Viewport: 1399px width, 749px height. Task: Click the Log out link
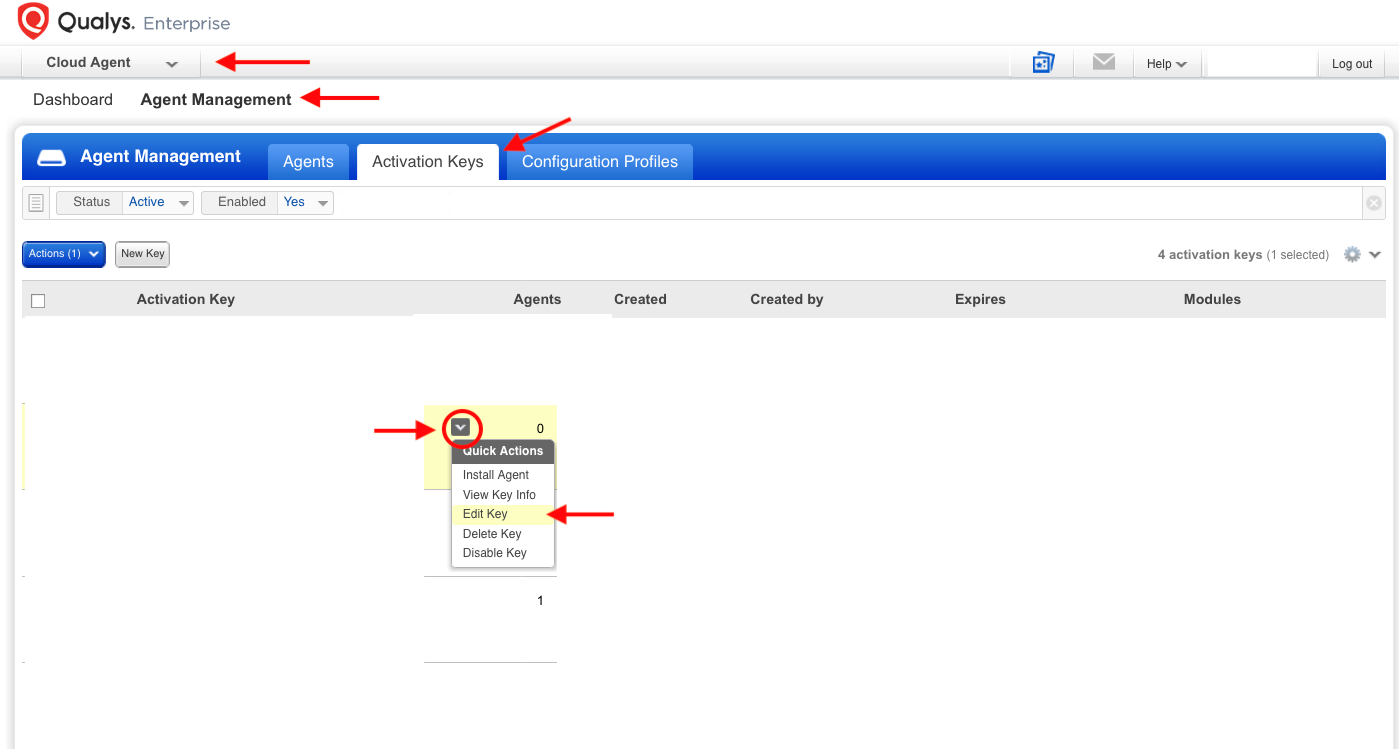(x=1351, y=63)
